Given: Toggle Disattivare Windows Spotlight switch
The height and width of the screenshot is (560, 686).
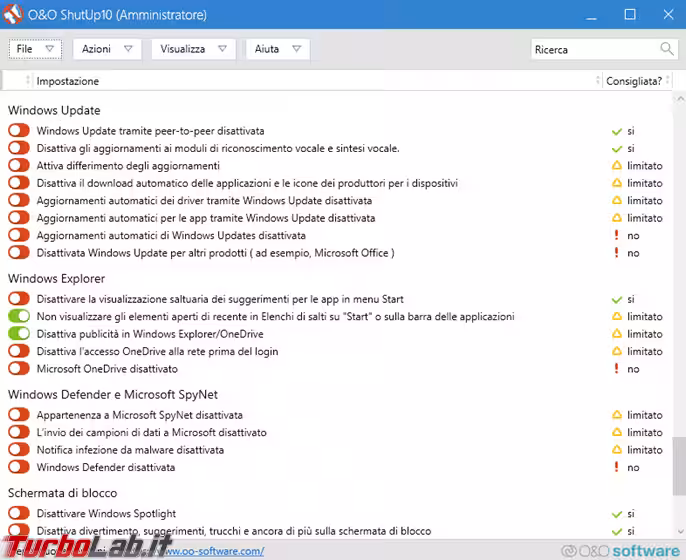Looking at the screenshot, I should point(19,513).
